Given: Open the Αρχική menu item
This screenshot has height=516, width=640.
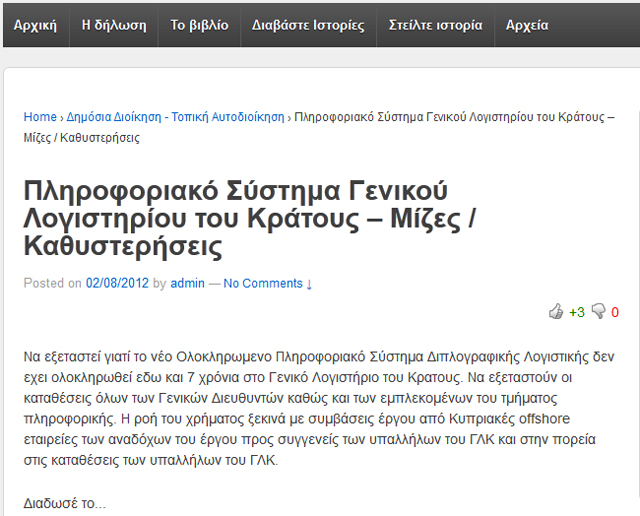Looking at the screenshot, I should [x=36, y=24].
